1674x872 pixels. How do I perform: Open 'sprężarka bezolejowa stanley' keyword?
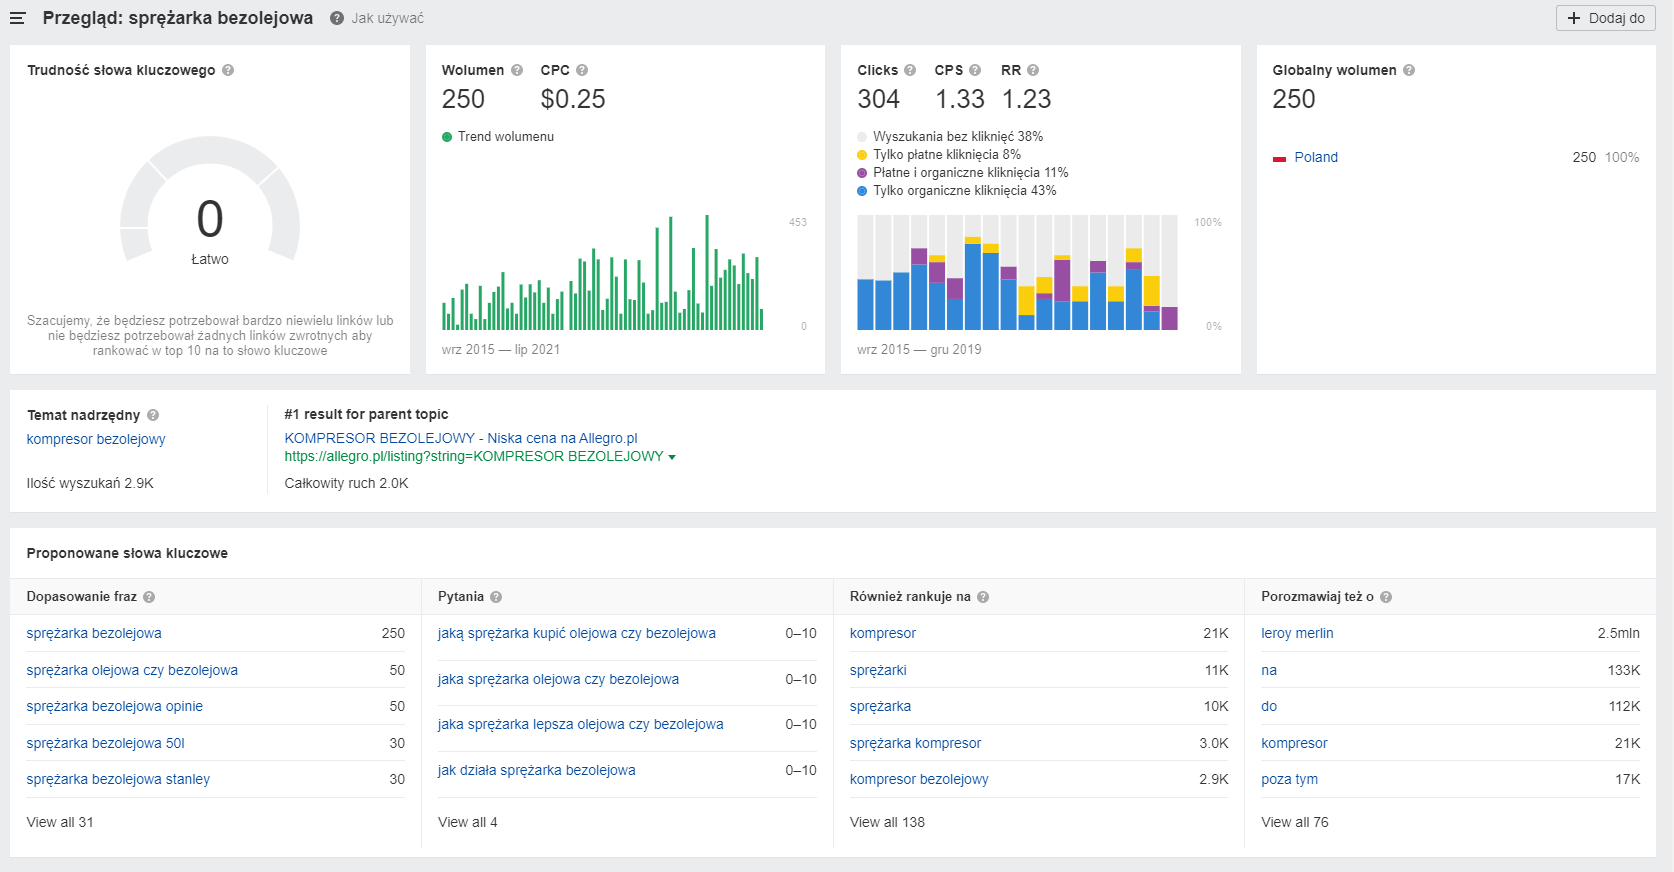[x=118, y=779]
